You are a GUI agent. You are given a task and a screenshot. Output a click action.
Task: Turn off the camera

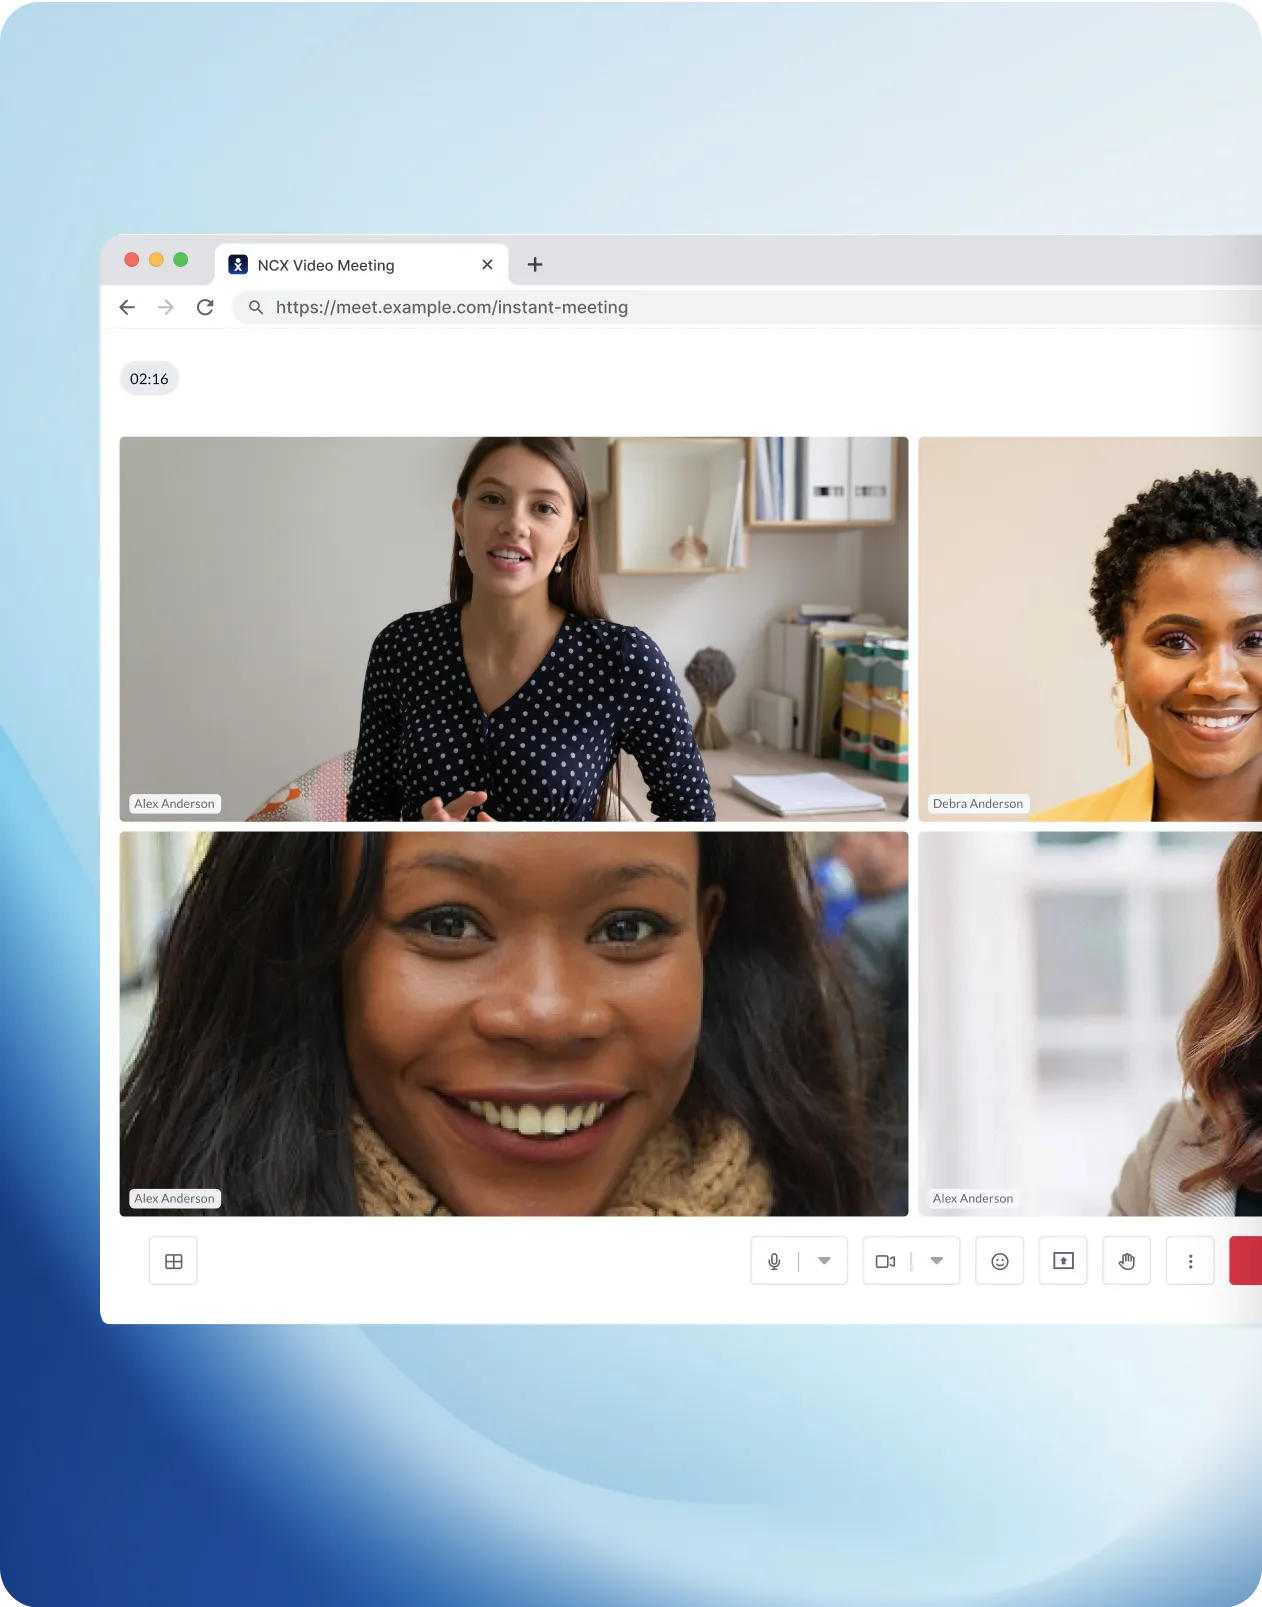pyautogui.click(x=886, y=1261)
